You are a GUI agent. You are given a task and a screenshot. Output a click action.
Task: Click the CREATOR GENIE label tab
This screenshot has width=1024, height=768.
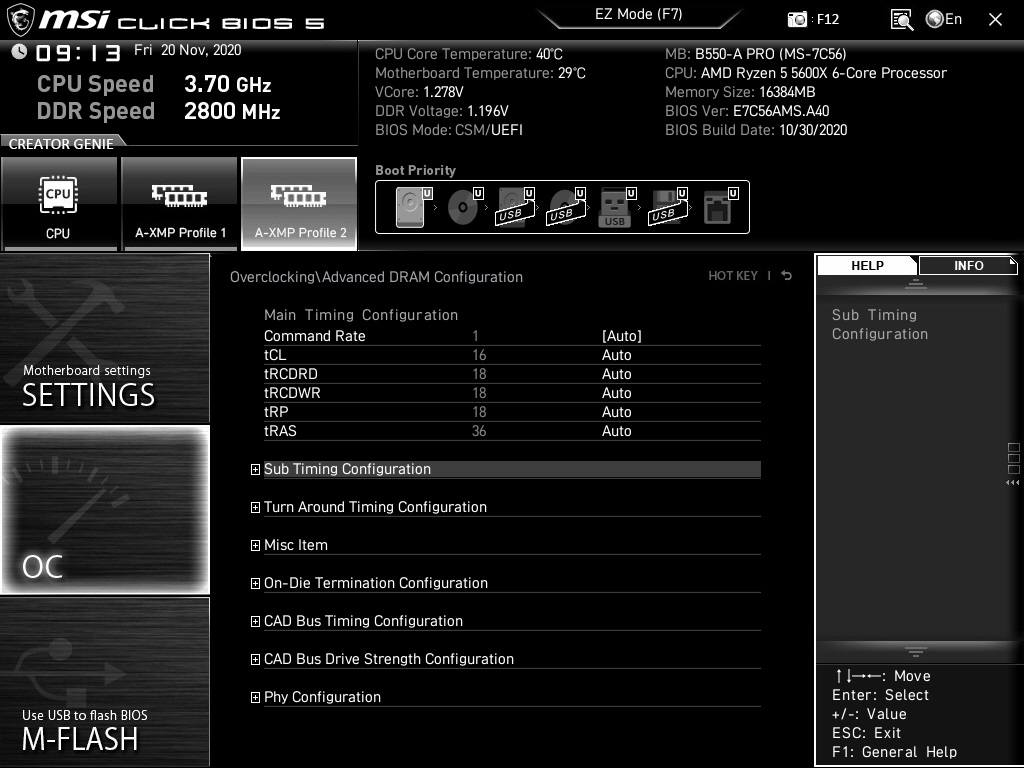(61, 144)
